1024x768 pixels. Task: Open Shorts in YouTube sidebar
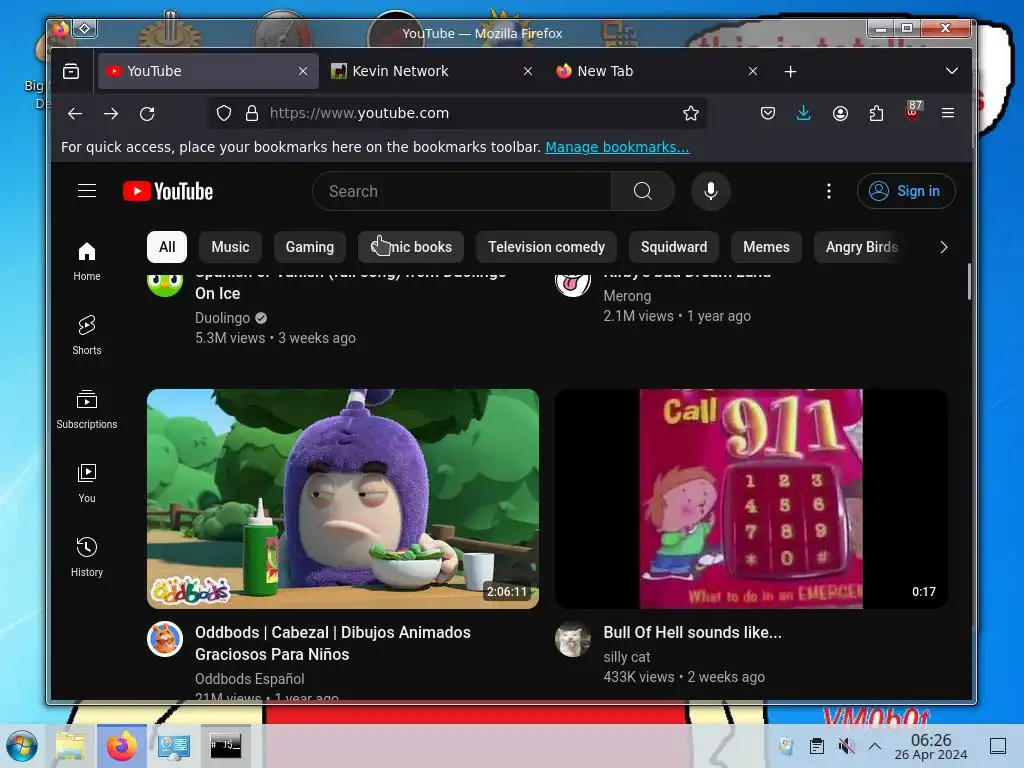(87, 335)
